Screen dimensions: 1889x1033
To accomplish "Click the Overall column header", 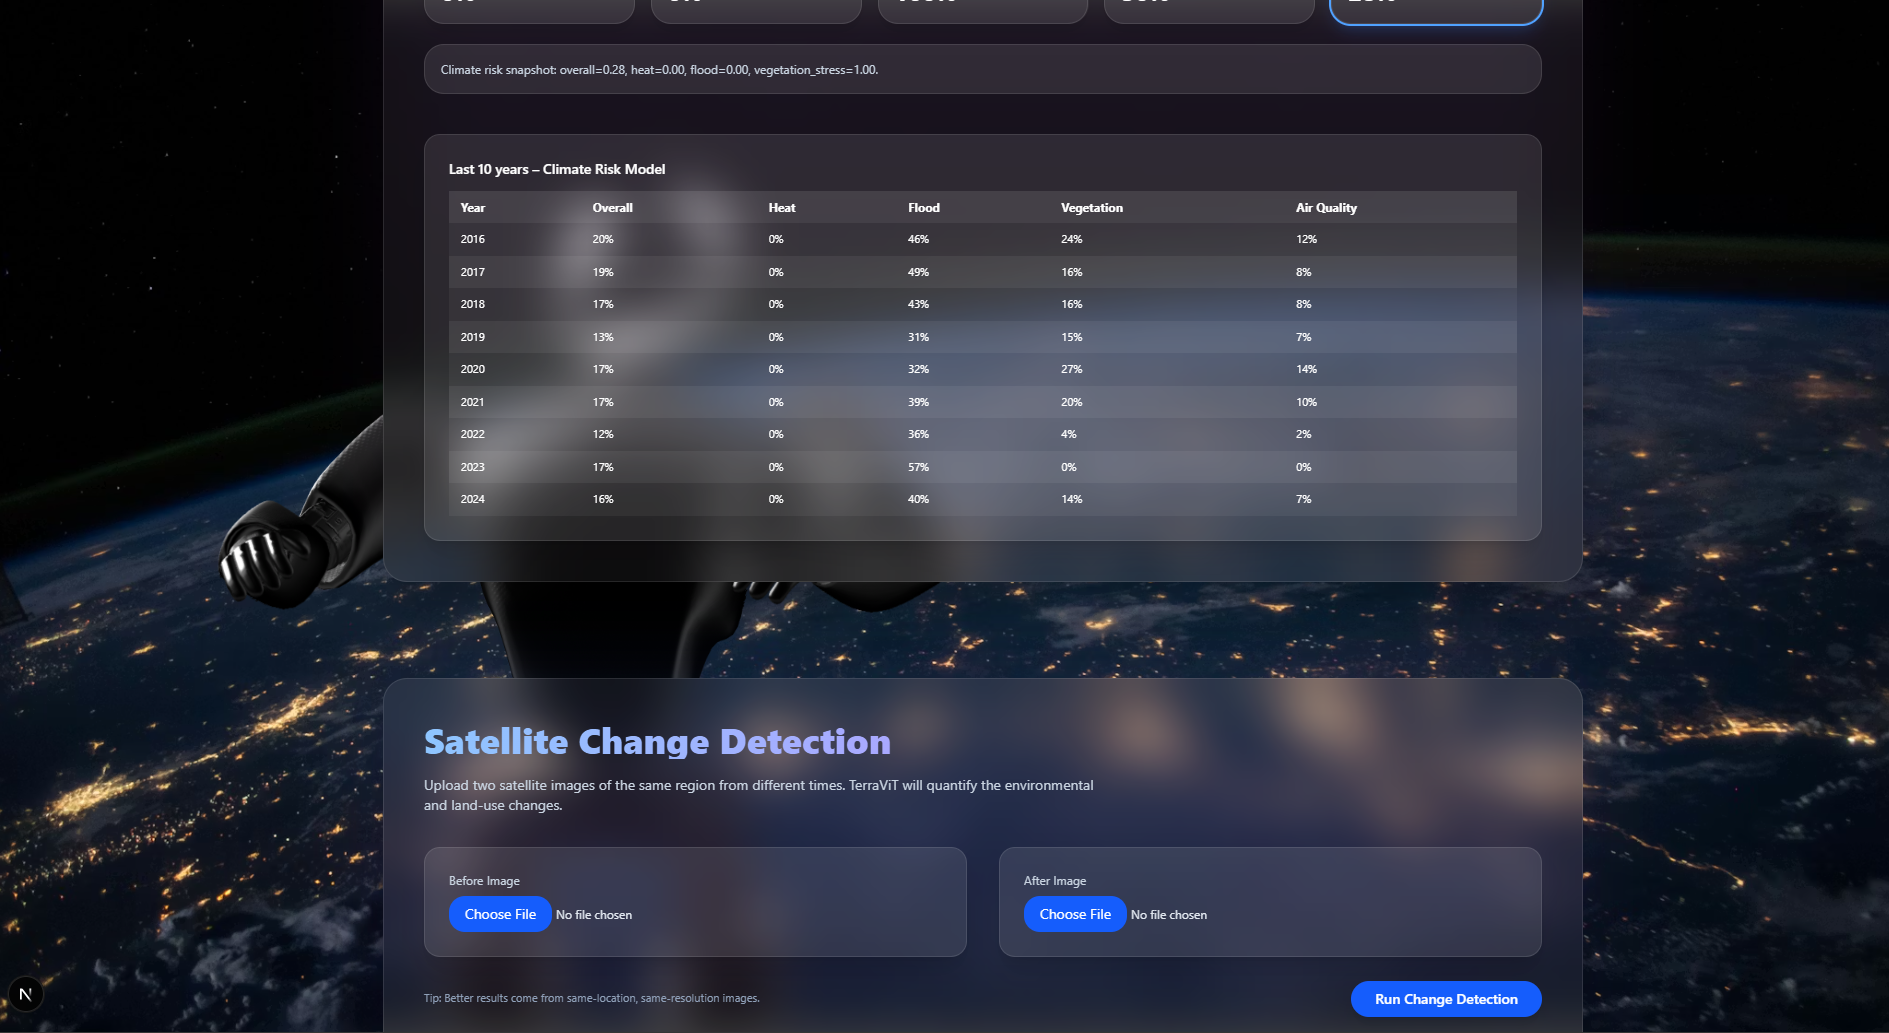I will 612,208.
